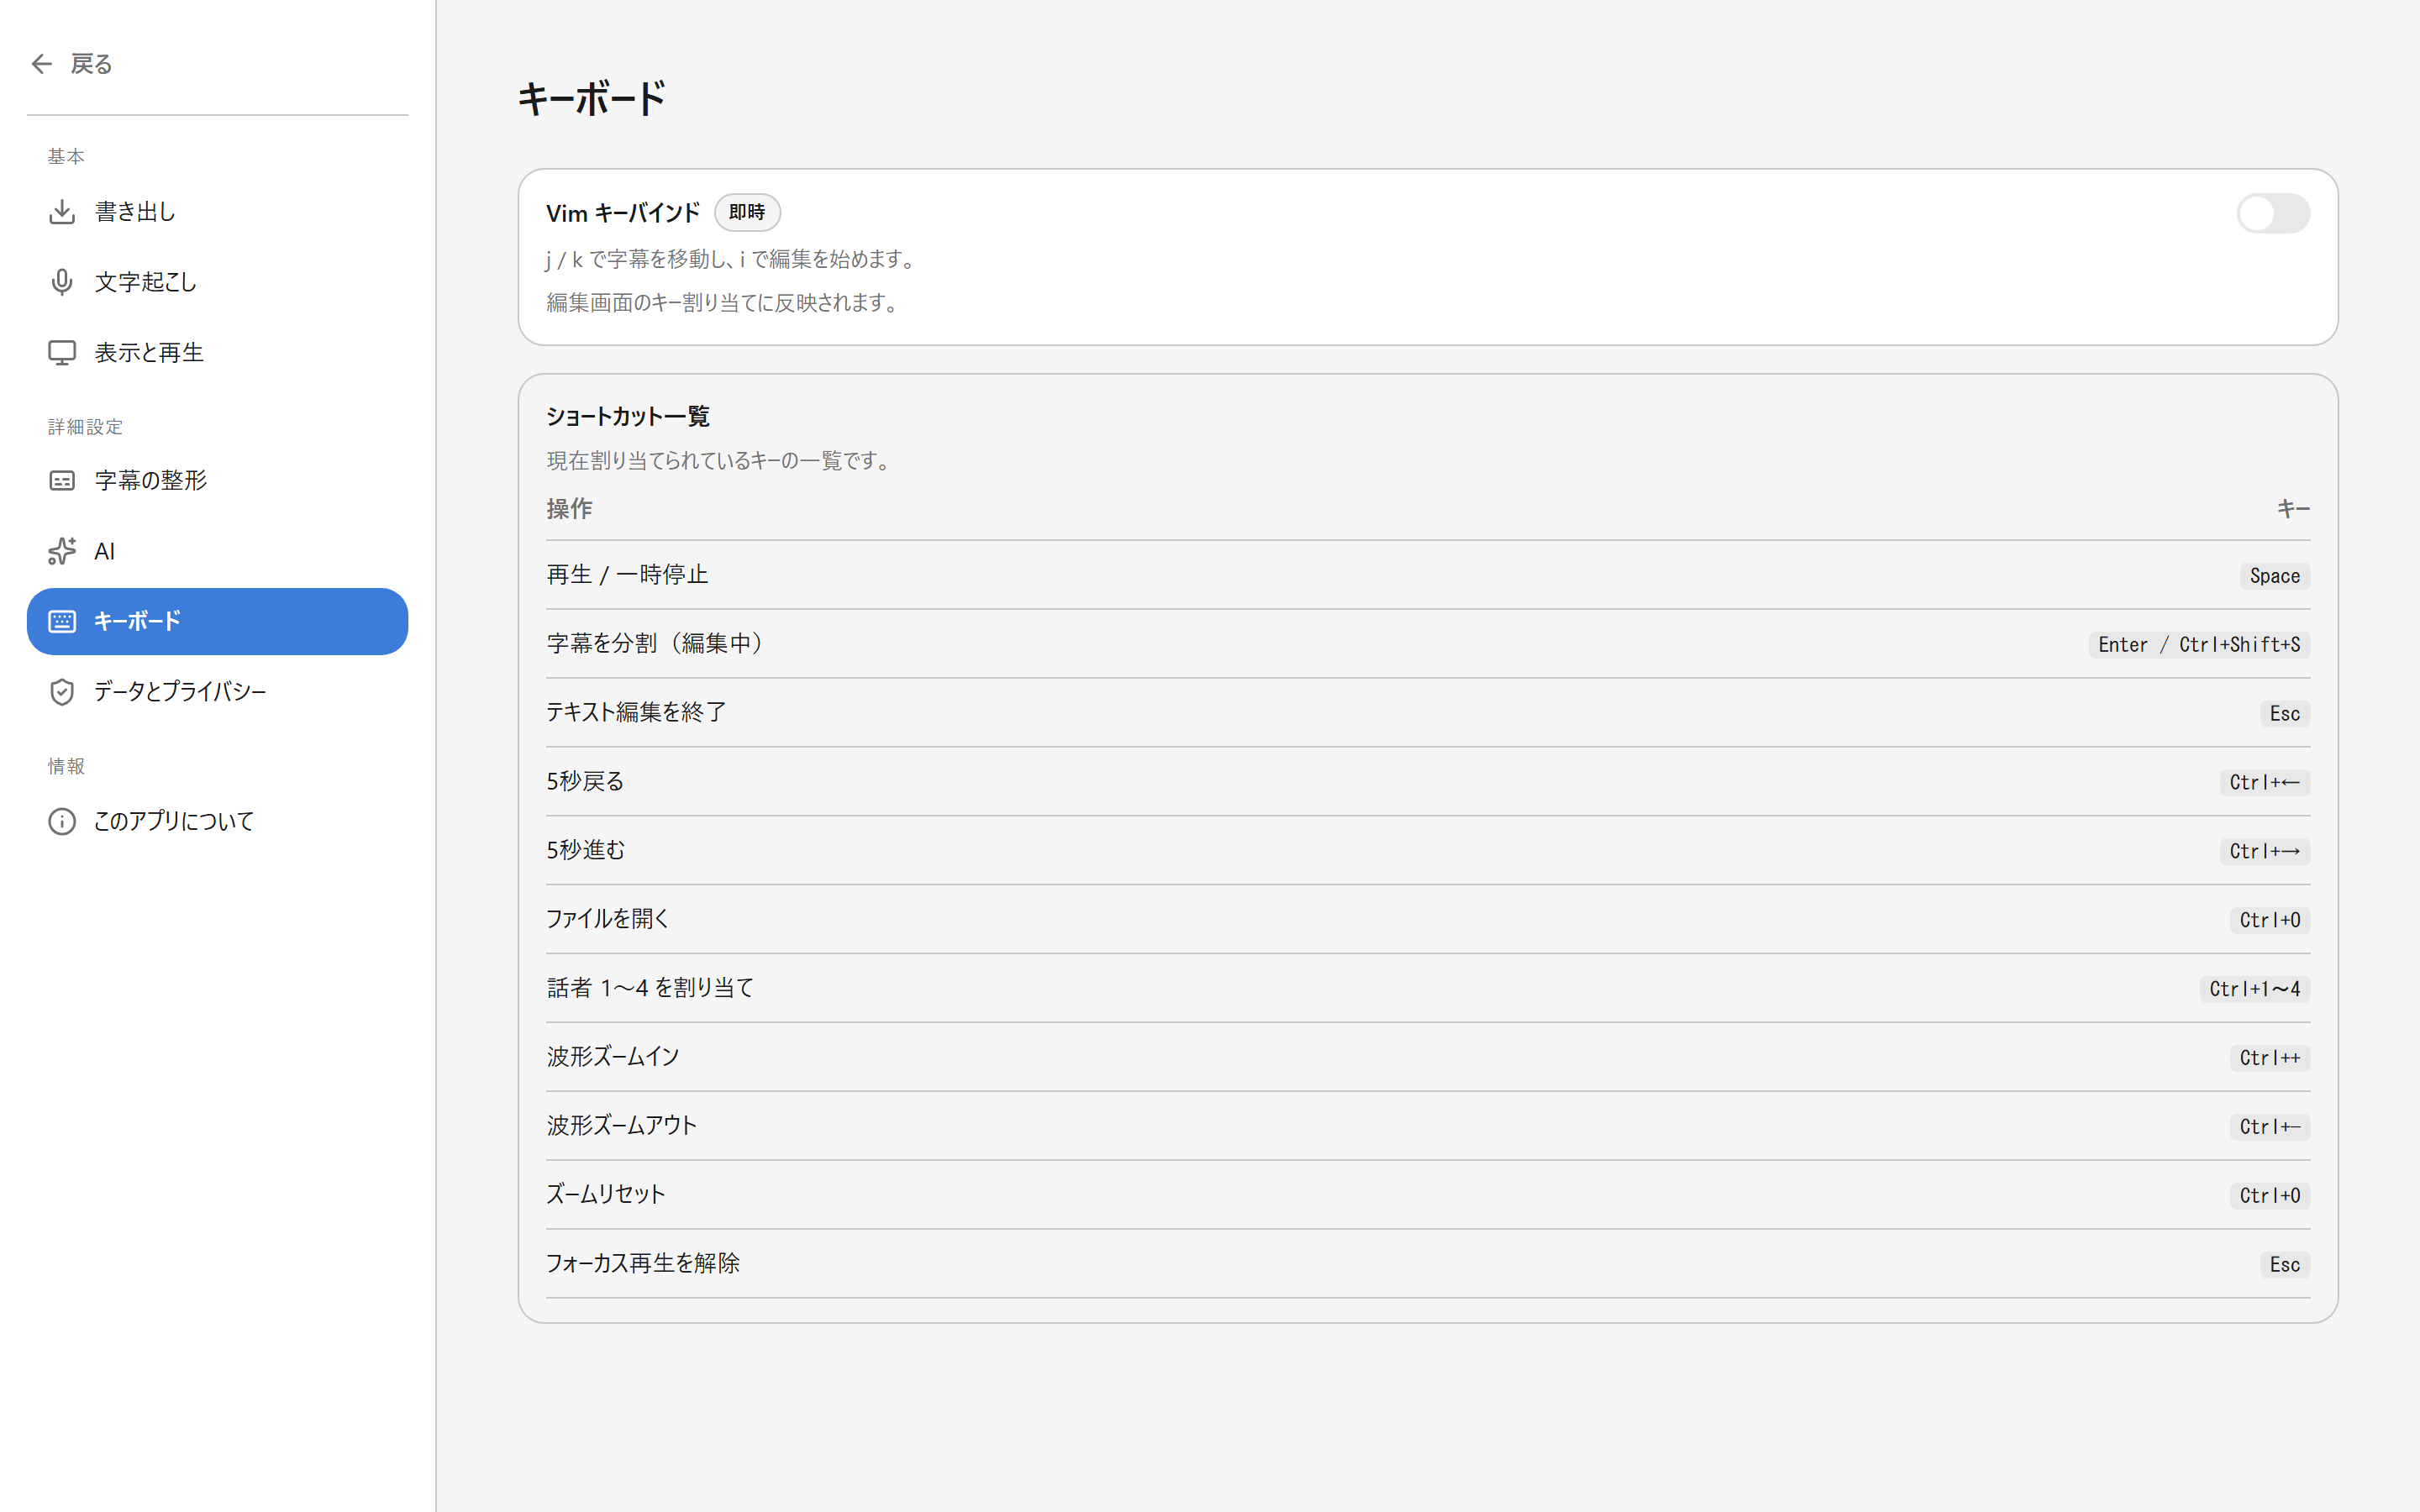Open the 文字起こし settings section
The width and height of the screenshot is (2420, 1512).
pyautogui.click(x=217, y=282)
